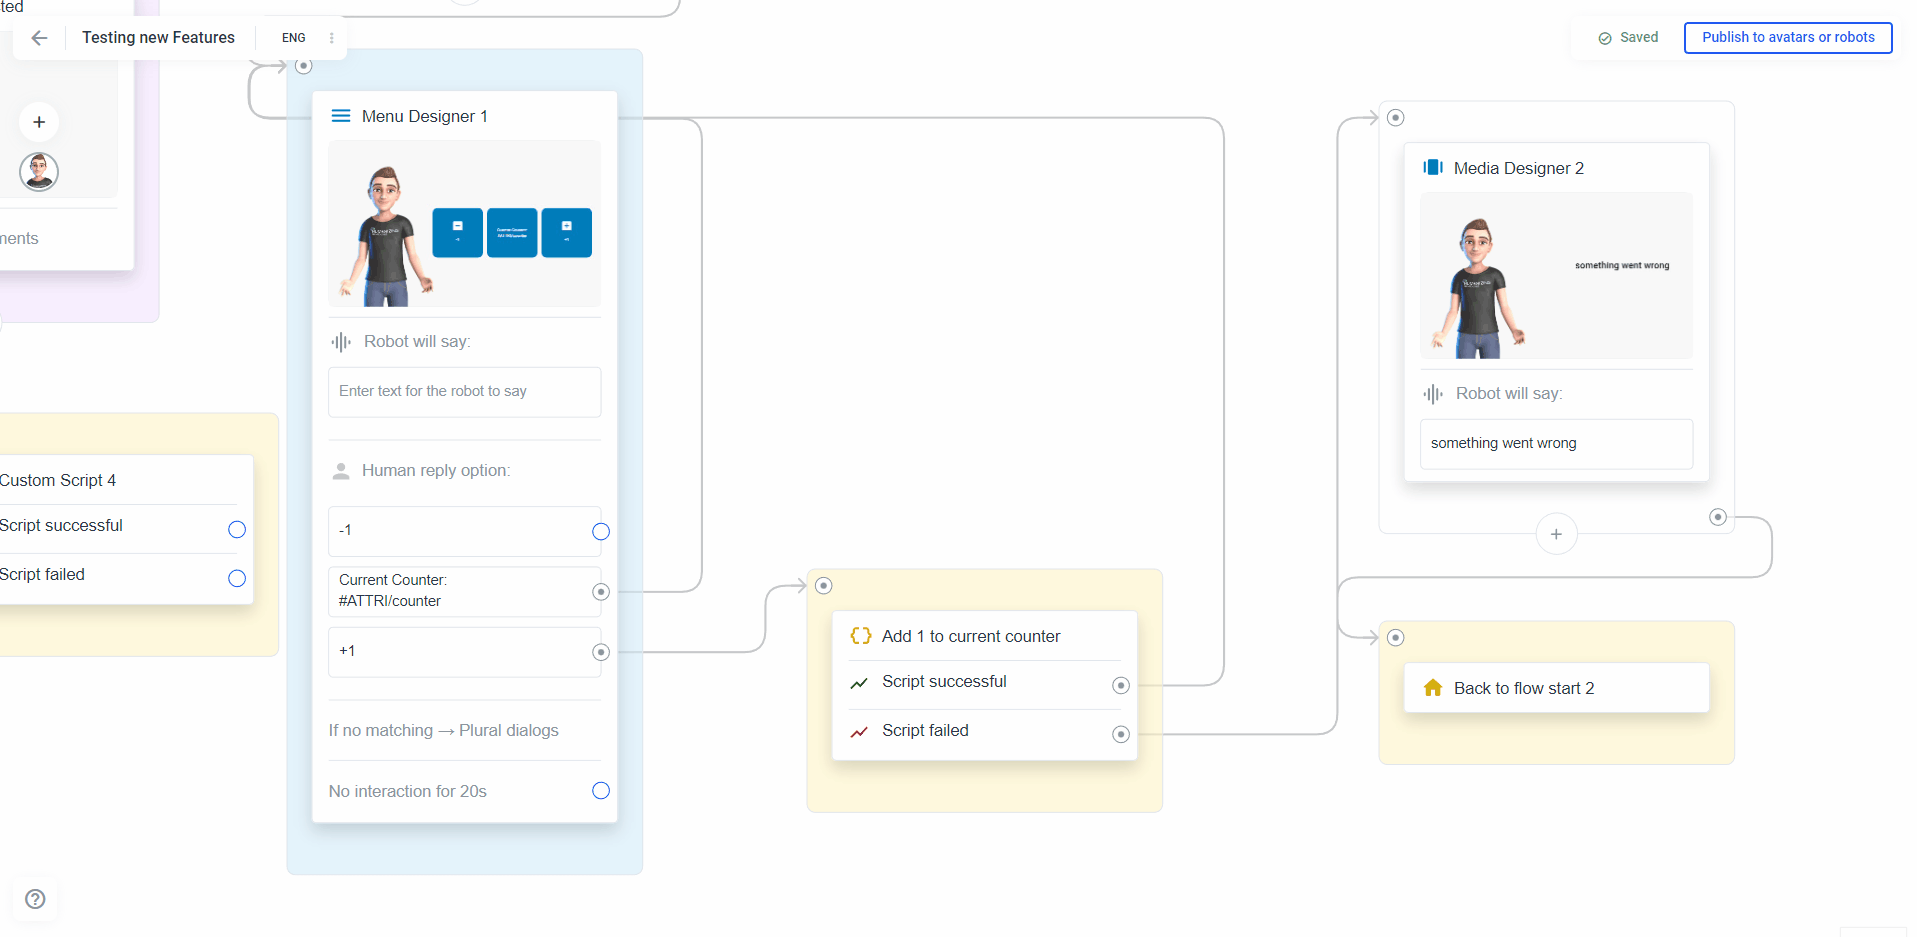
Task: Select the ENG language label
Action: [294, 38]
